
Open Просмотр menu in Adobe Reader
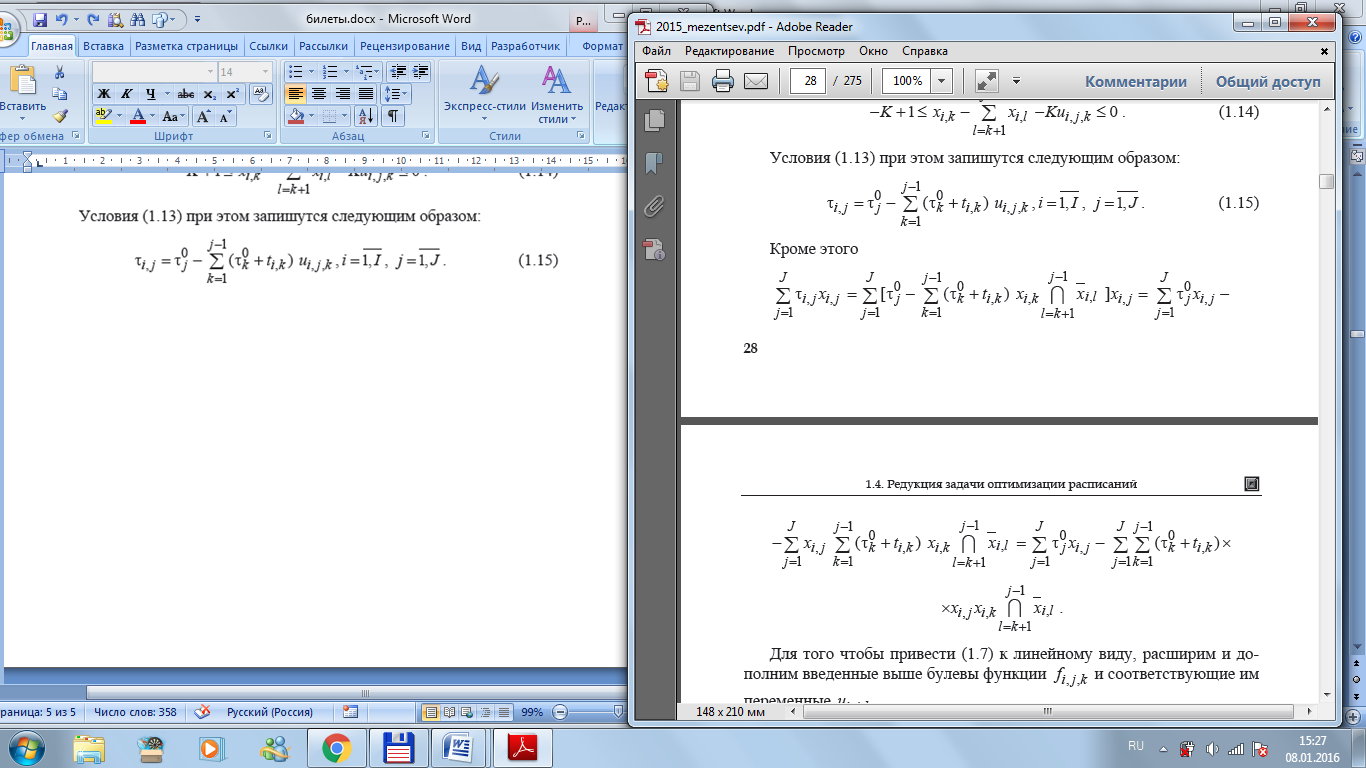[816, 51]
